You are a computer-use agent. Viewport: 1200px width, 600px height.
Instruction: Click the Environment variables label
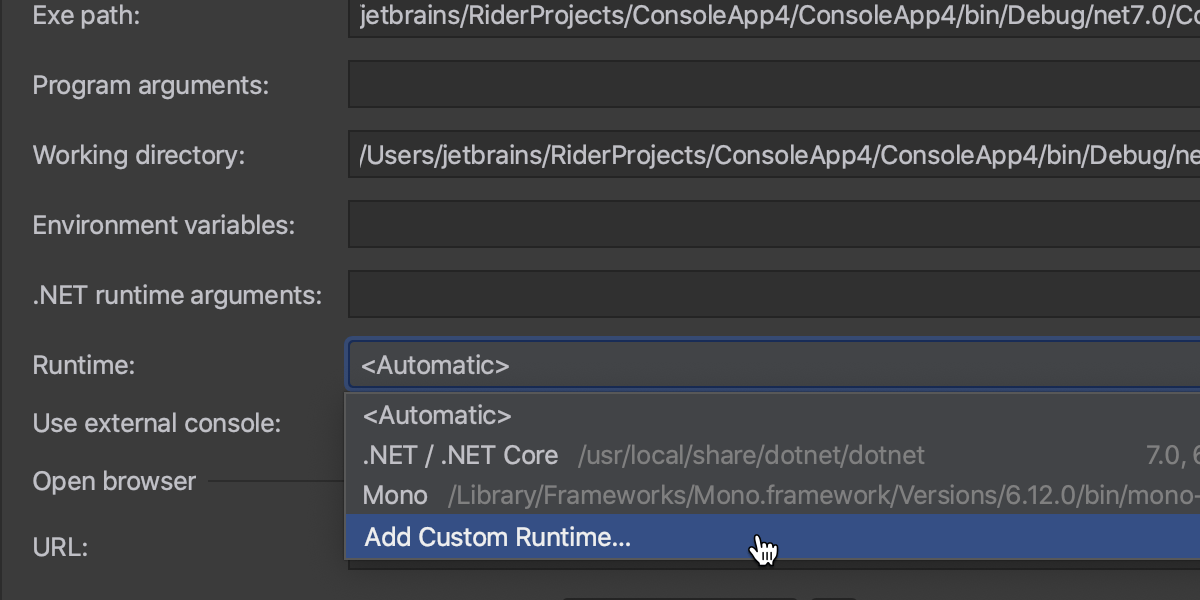(164, 225)
